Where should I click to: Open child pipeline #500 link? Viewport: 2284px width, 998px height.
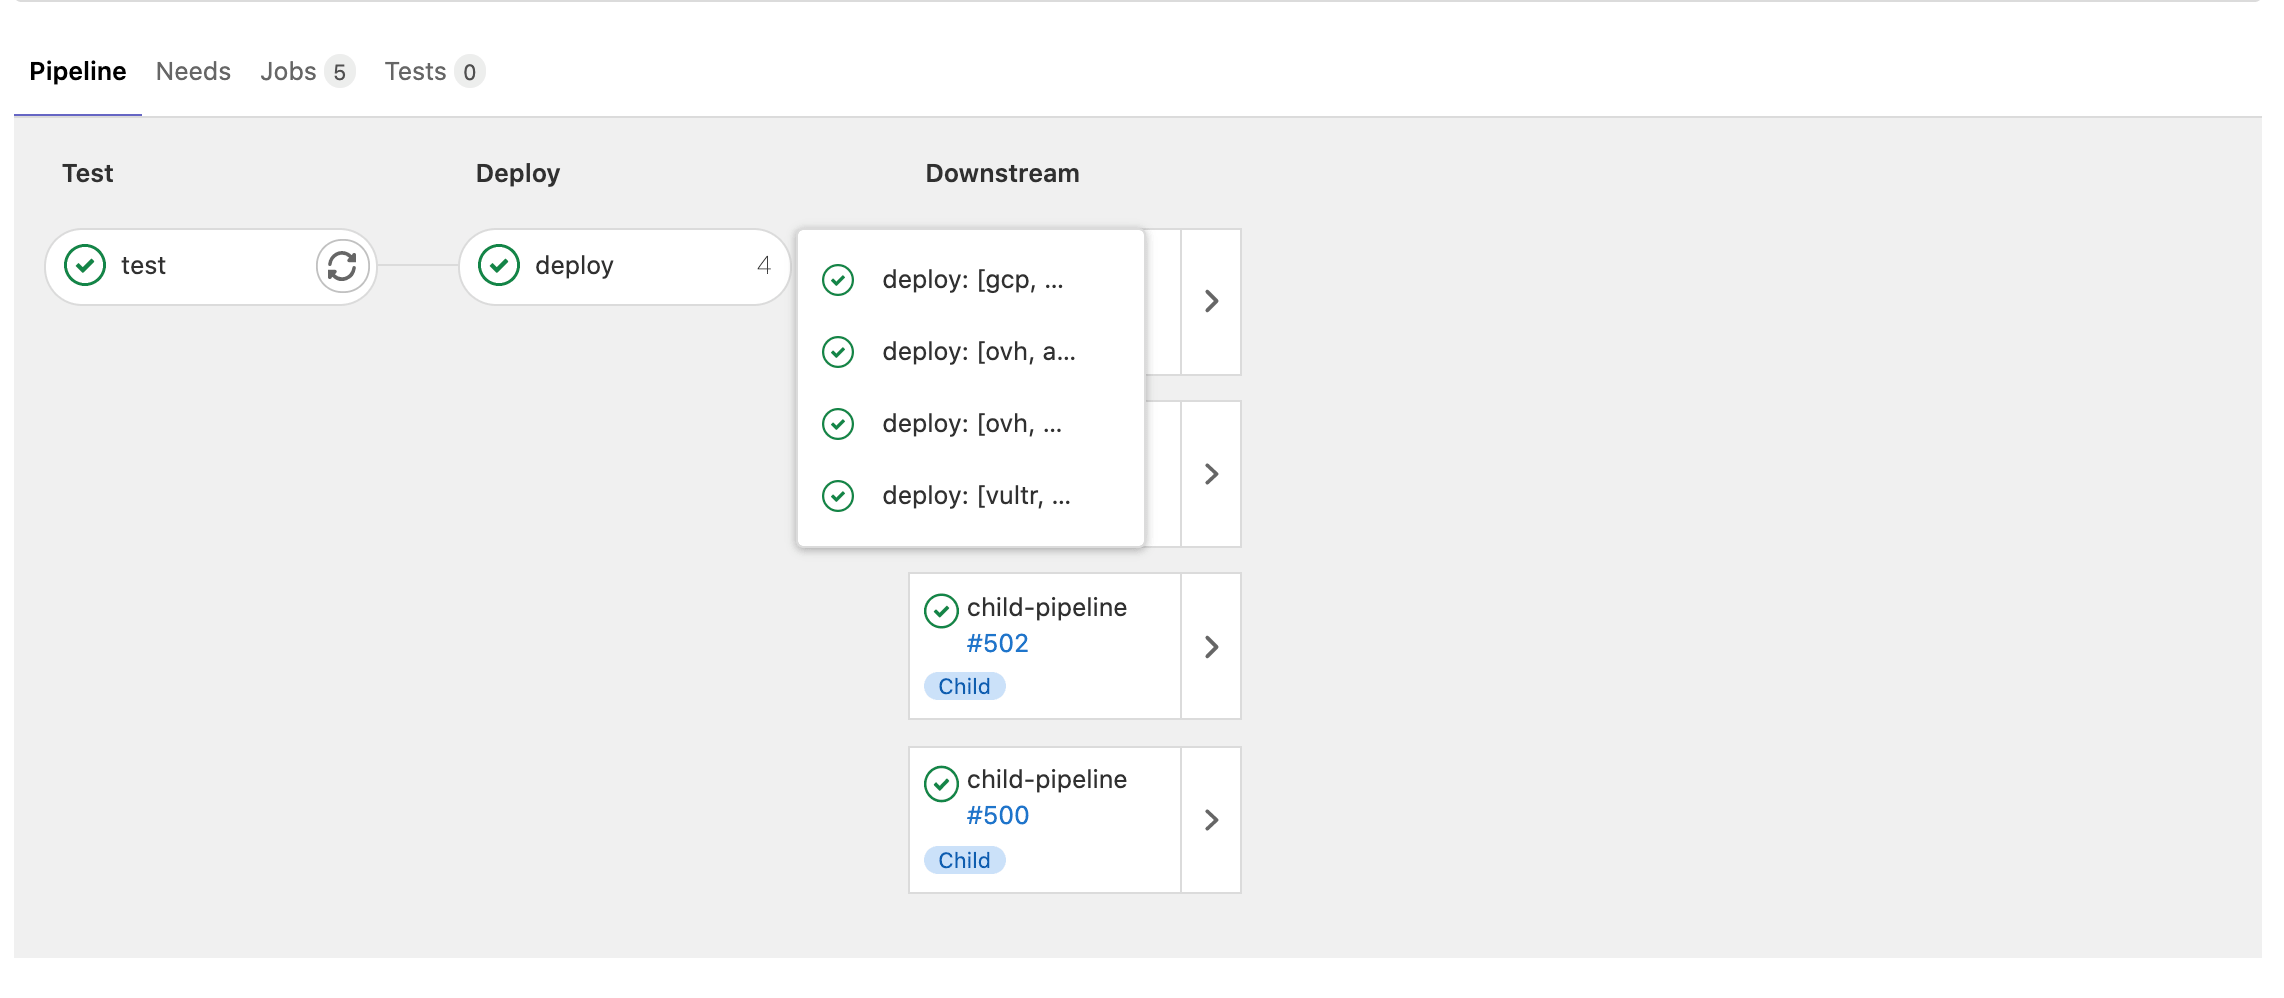tap(997, 815)
